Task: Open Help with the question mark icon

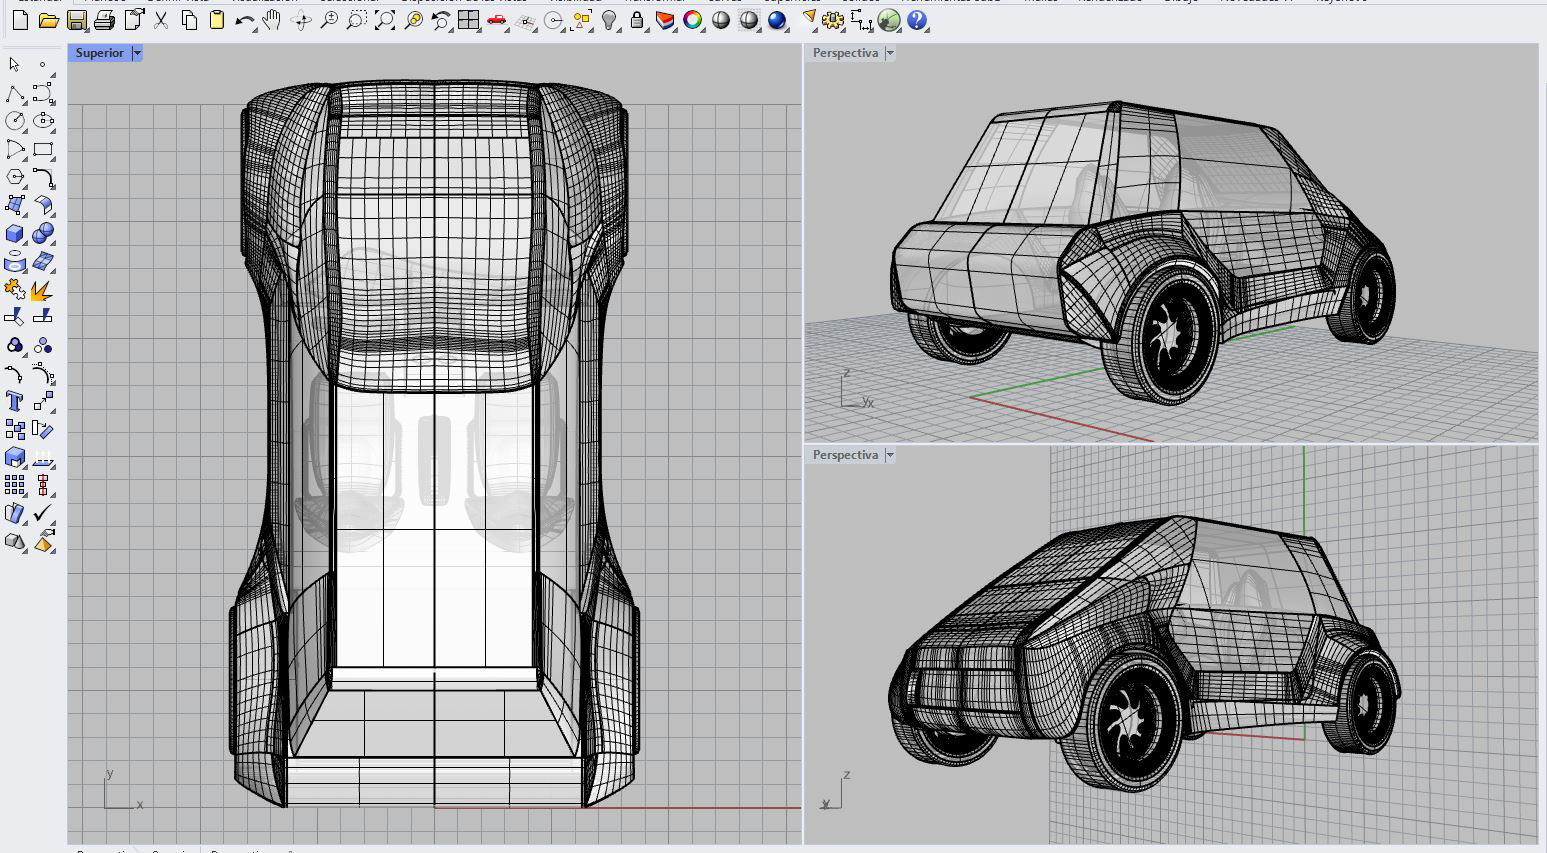Action: tap(917, 20)
